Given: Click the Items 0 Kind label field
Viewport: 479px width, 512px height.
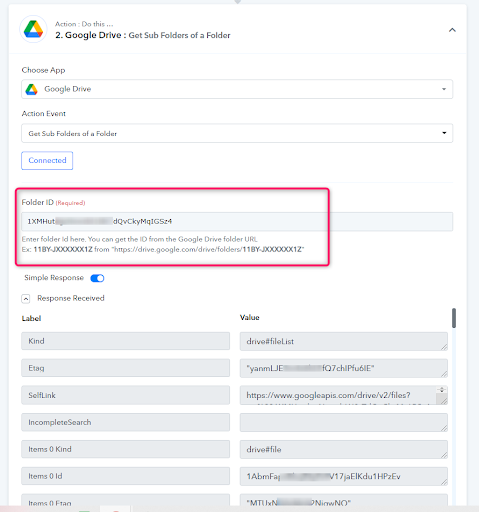Looking at the screenshot, I should pos(125,449).
